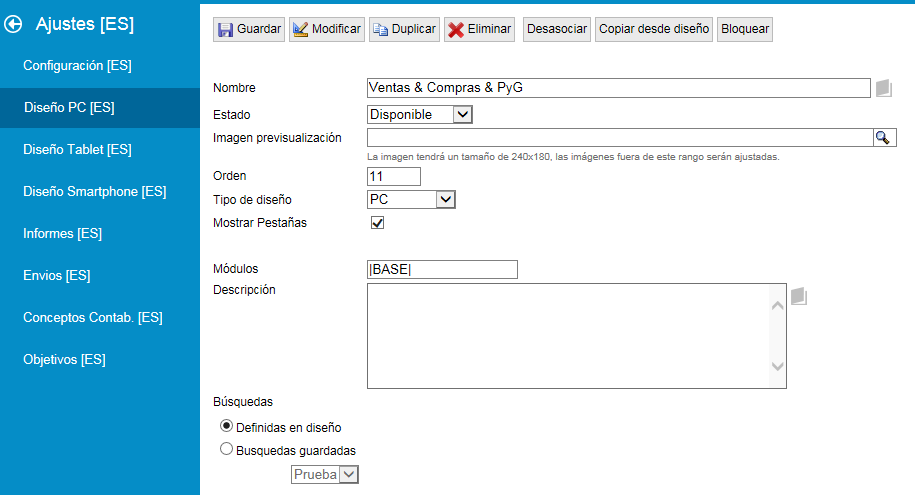The image size is (915, 495).
Task: Open the Prueba saved searches dropdown
Action: click(x=325, y=475)
